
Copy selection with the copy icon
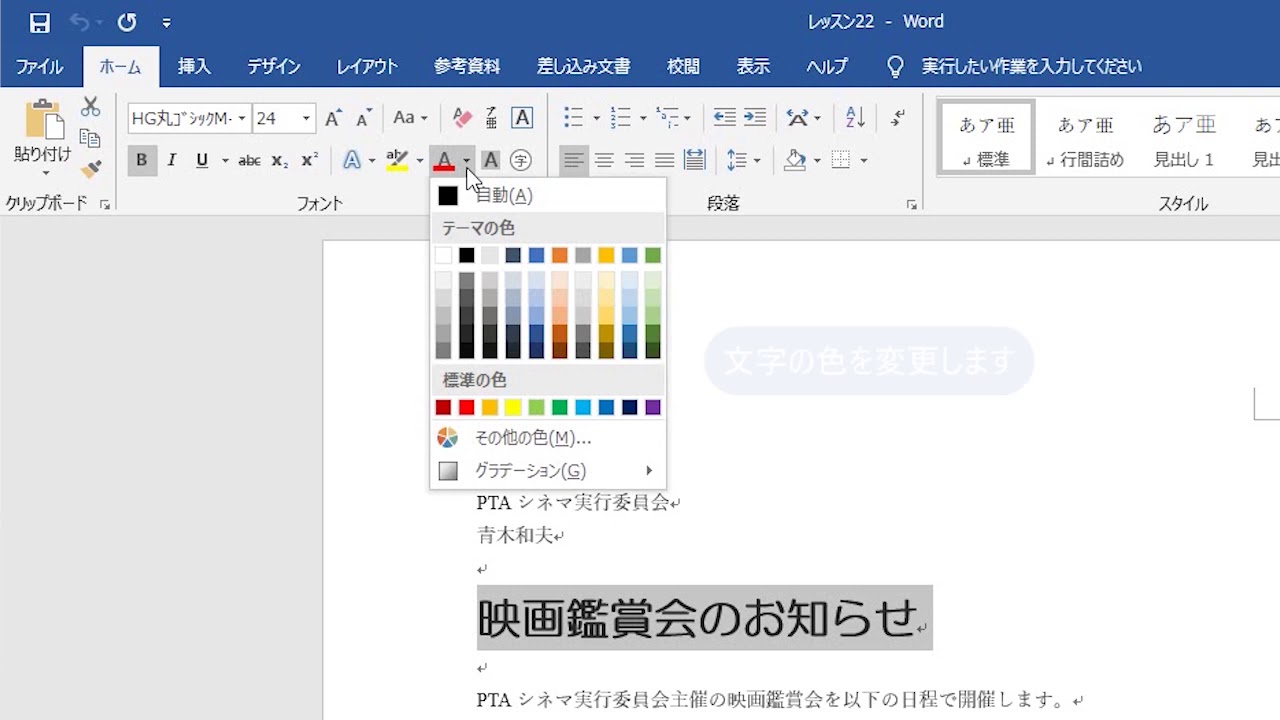(91, 139)
